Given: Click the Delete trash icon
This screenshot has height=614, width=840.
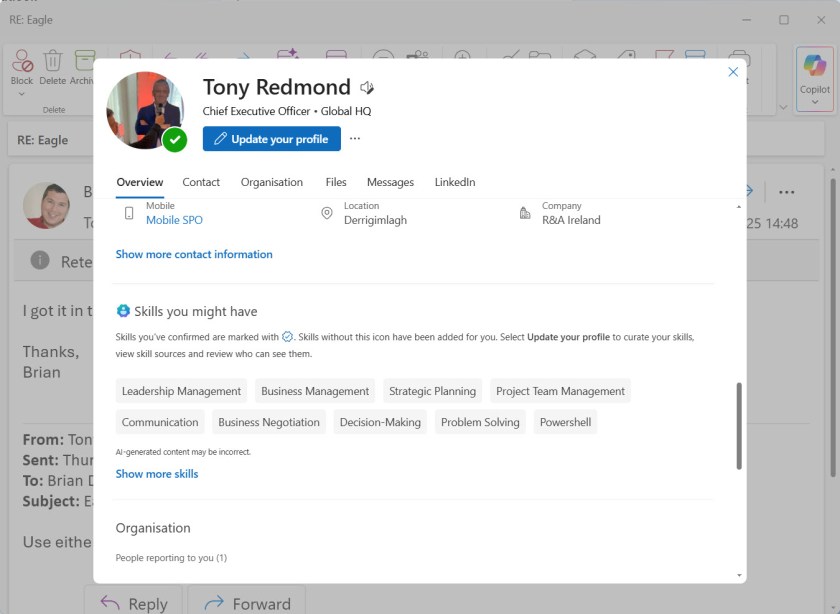Looking at the screenshot, I should click(x=53, y=62).
